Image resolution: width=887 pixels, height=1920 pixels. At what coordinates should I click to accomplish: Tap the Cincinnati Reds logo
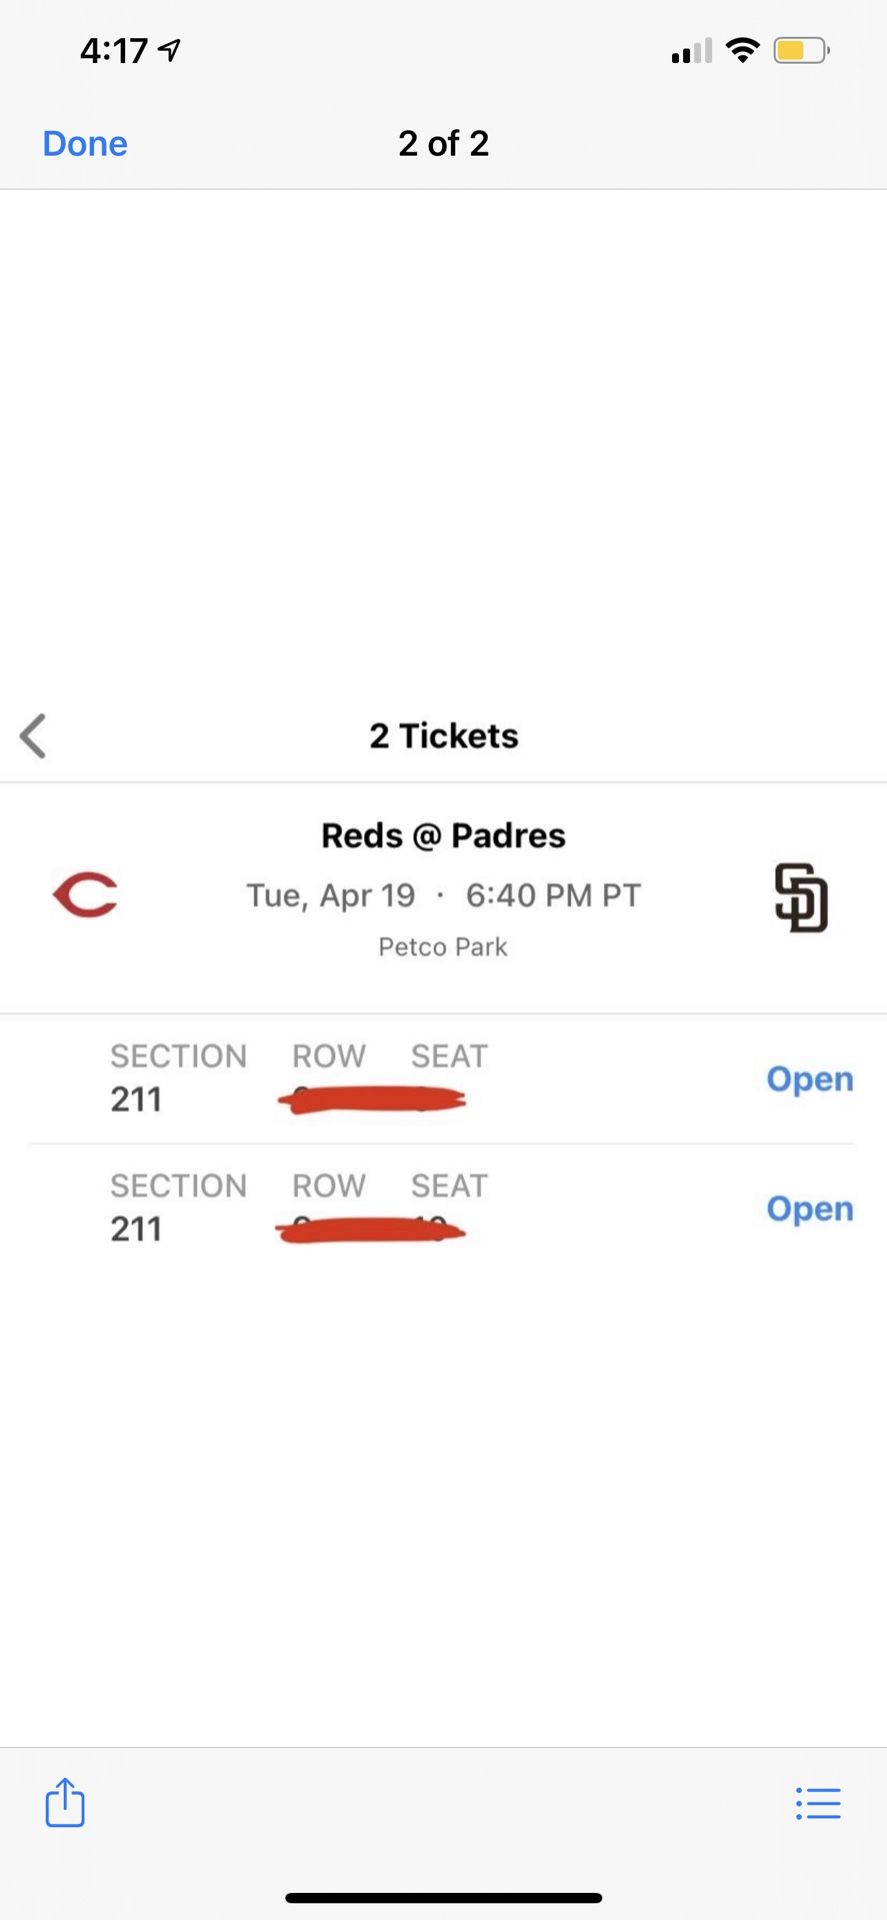85,895
